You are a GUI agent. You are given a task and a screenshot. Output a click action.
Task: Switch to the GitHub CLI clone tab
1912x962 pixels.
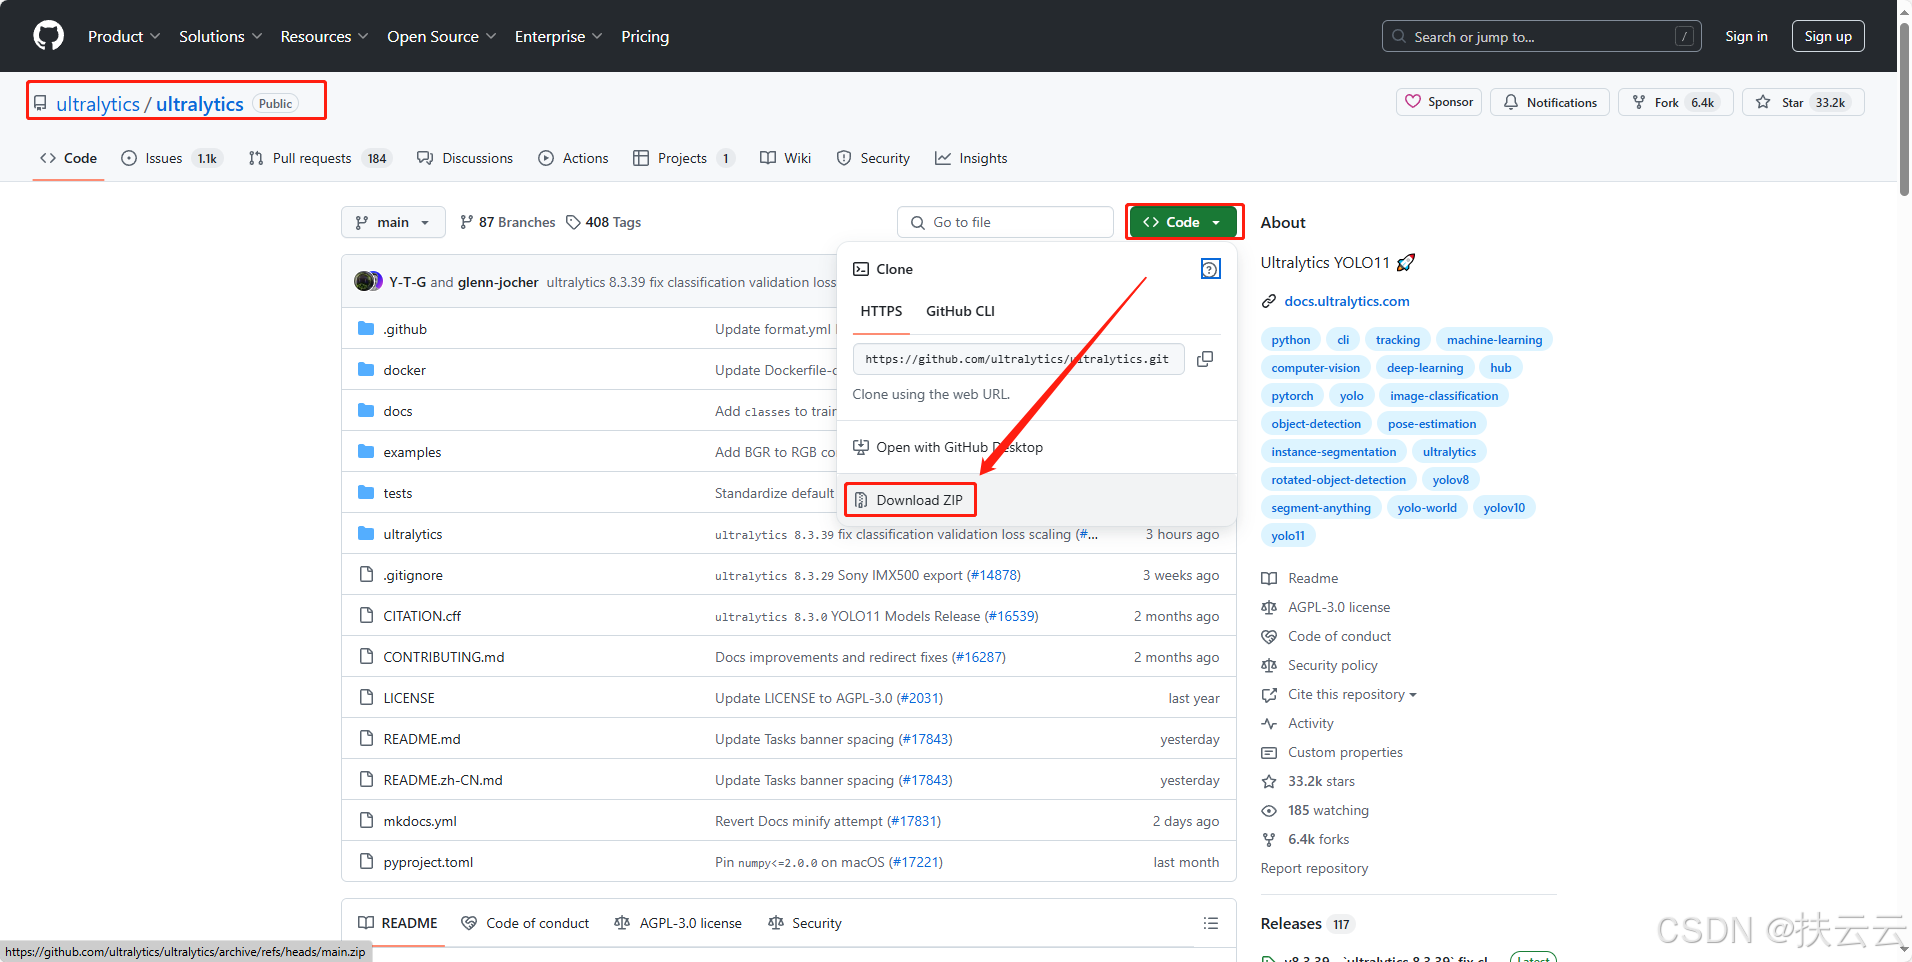[960, 311]
